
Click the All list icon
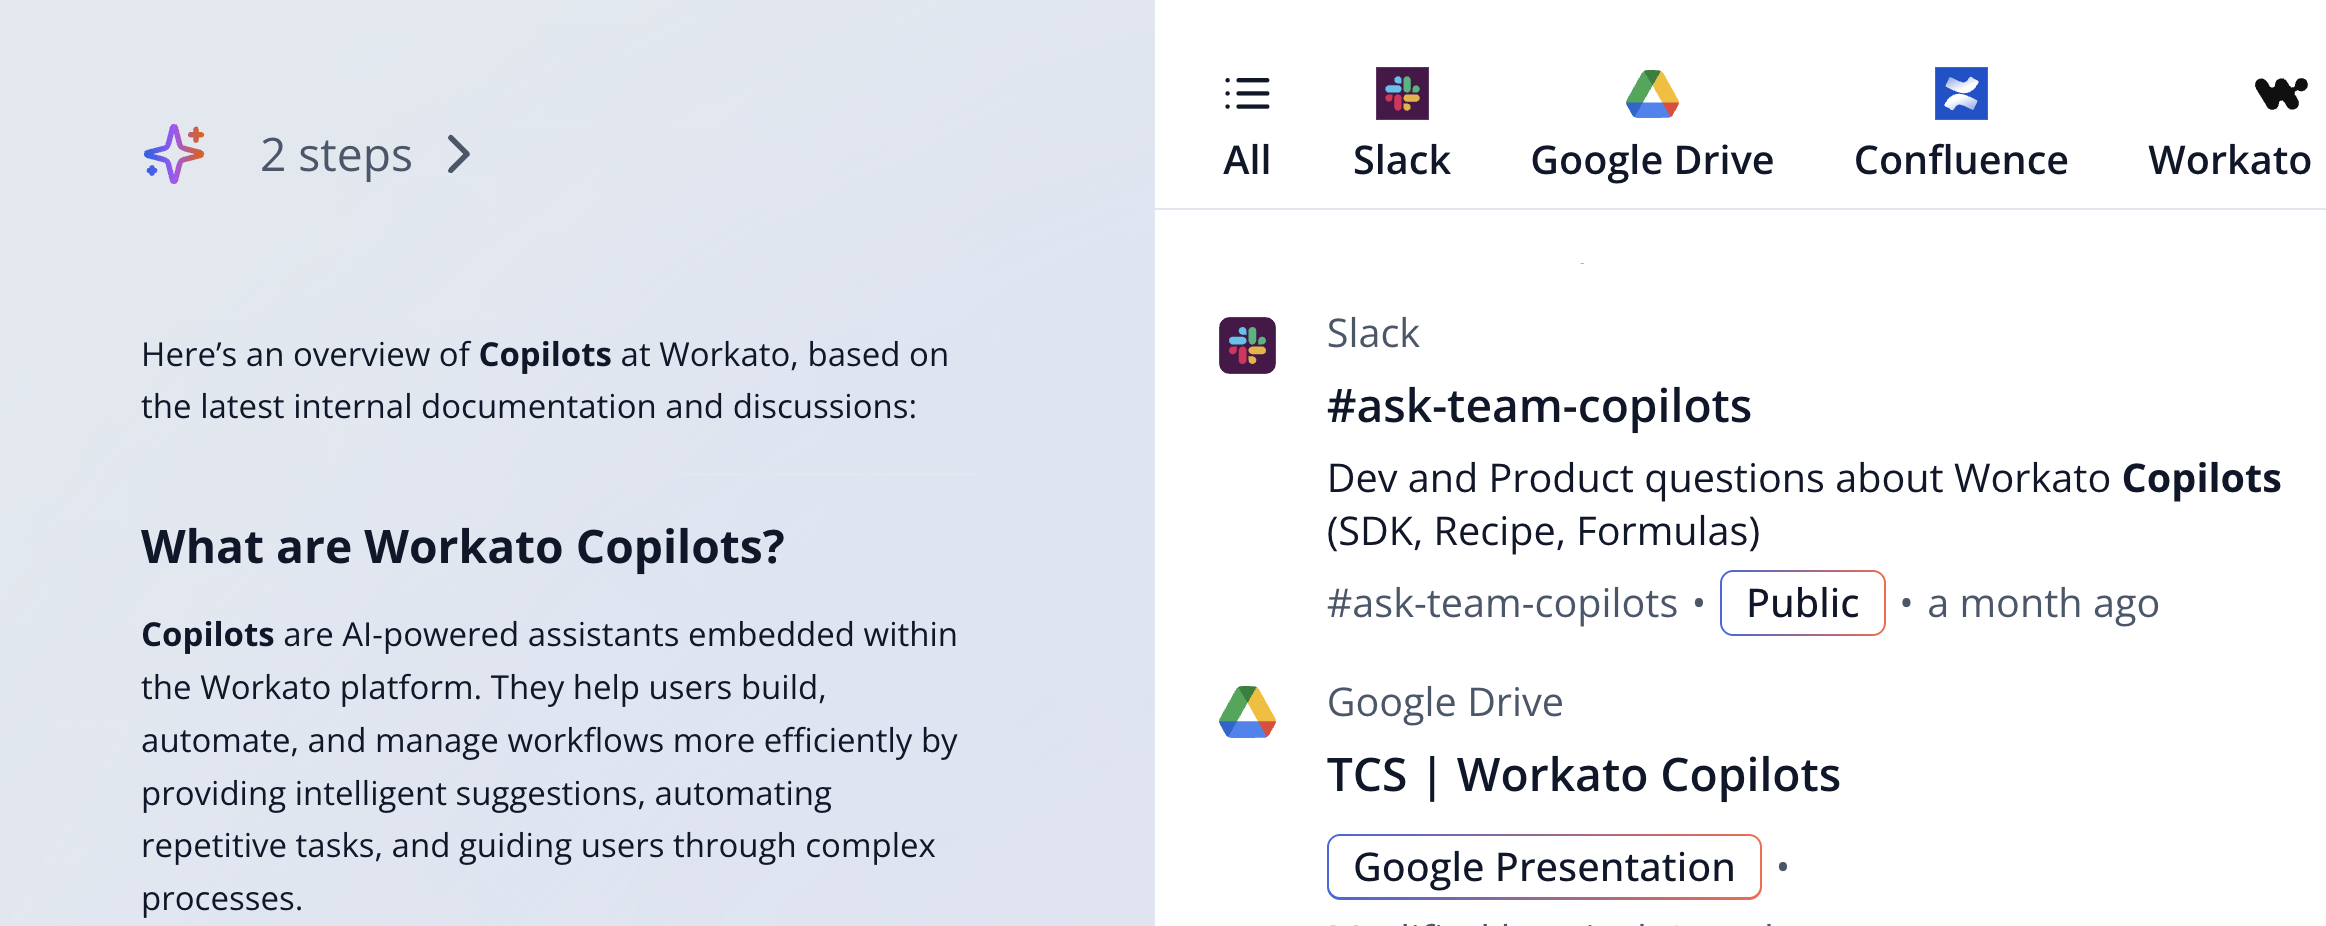tap(1247, 93)
